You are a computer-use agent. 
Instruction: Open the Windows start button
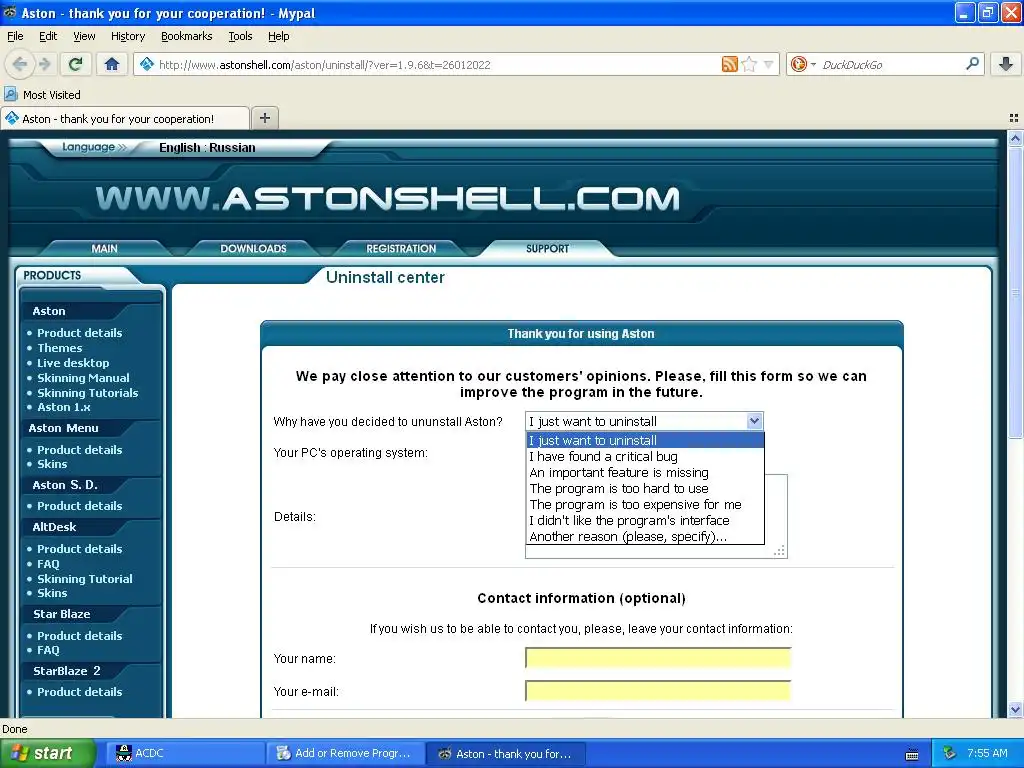click(x=48, y=753)
